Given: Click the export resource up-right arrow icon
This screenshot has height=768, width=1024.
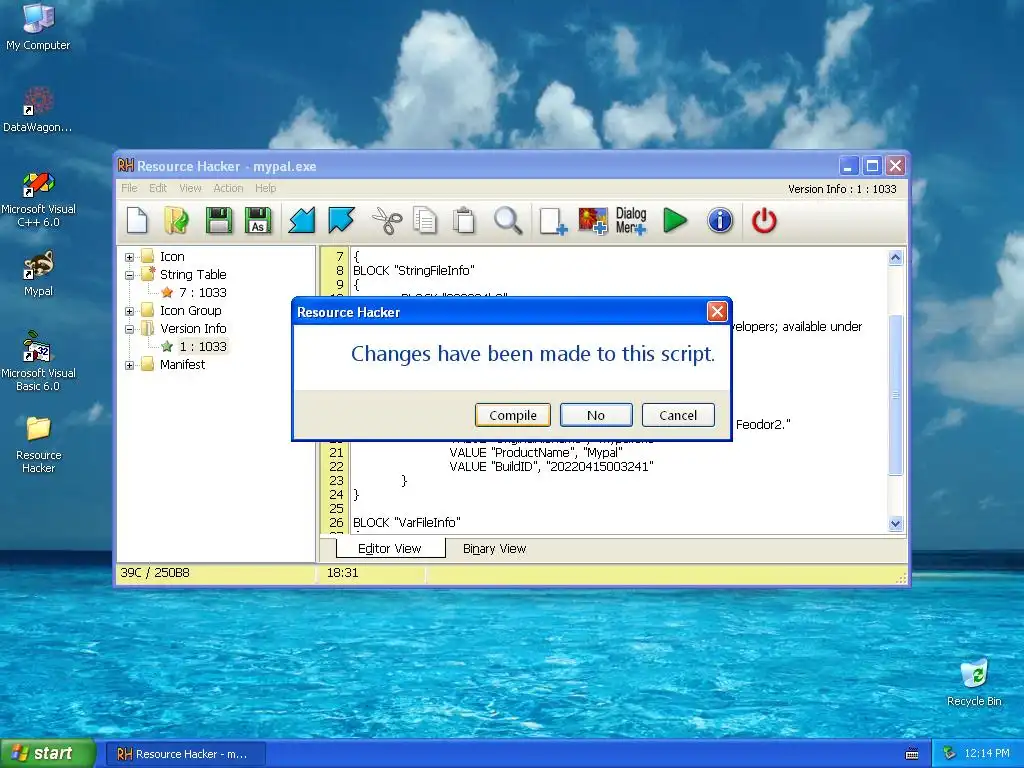Looking at the screenshot, I should click(x=341, y=221).
